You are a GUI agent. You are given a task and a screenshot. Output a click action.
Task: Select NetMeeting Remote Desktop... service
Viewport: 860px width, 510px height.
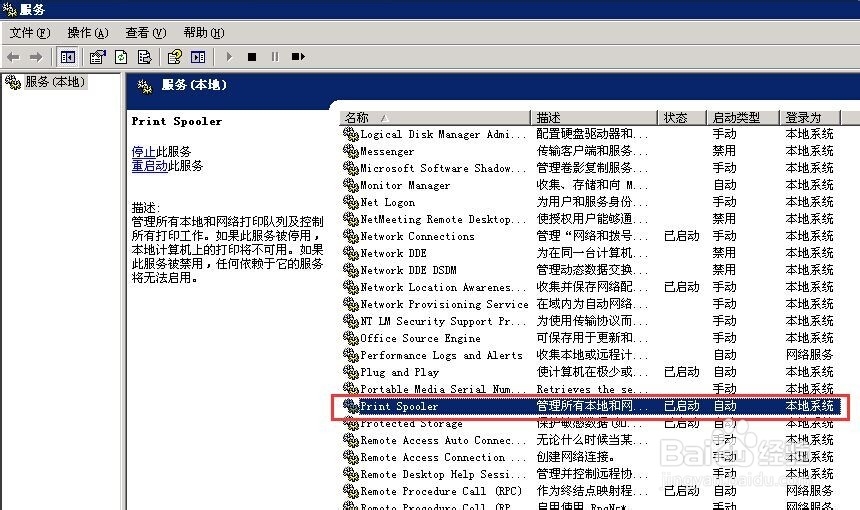point(443,219)
